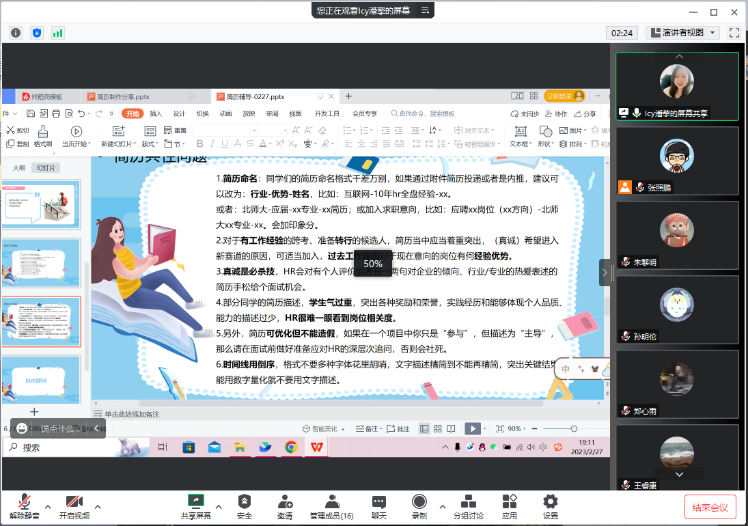Screen dimensions: 748x526
Task: Open 共享屏幕 screen sharing
Action: pyautogui.click(x=195, y=503)
